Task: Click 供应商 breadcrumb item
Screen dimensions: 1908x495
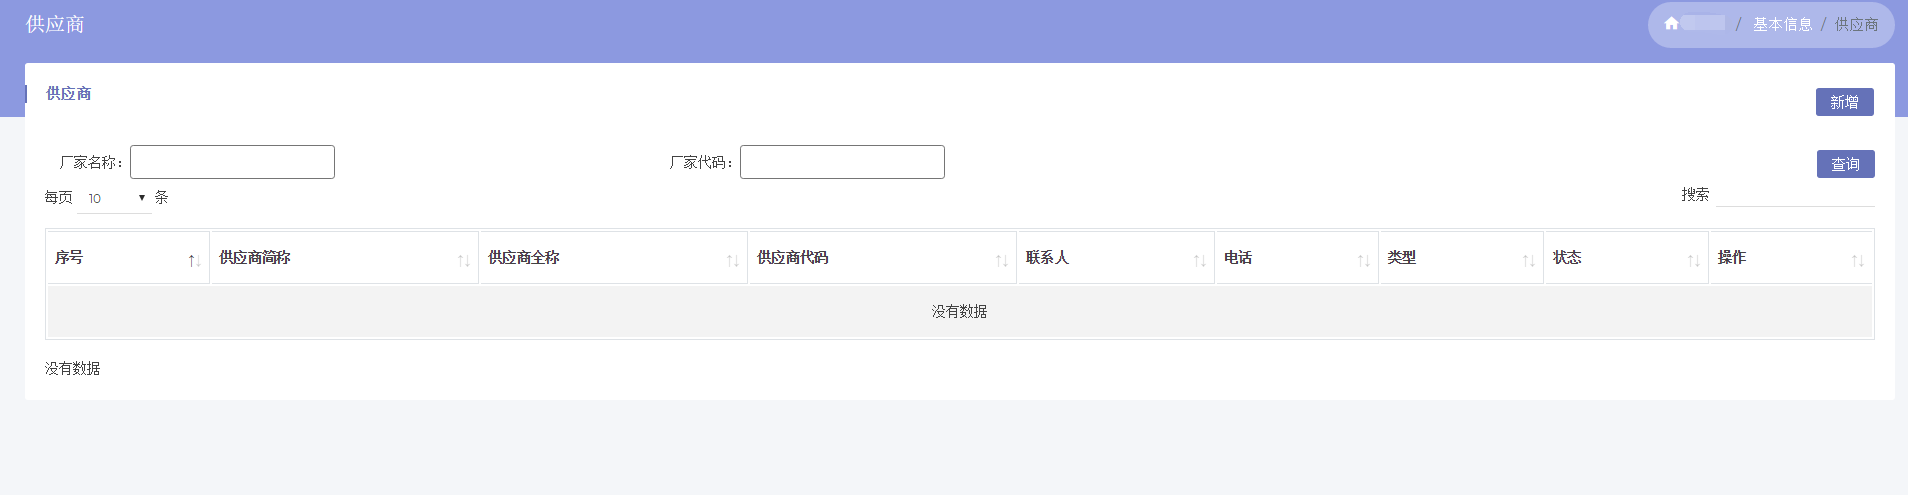Action: [1856, 24]
